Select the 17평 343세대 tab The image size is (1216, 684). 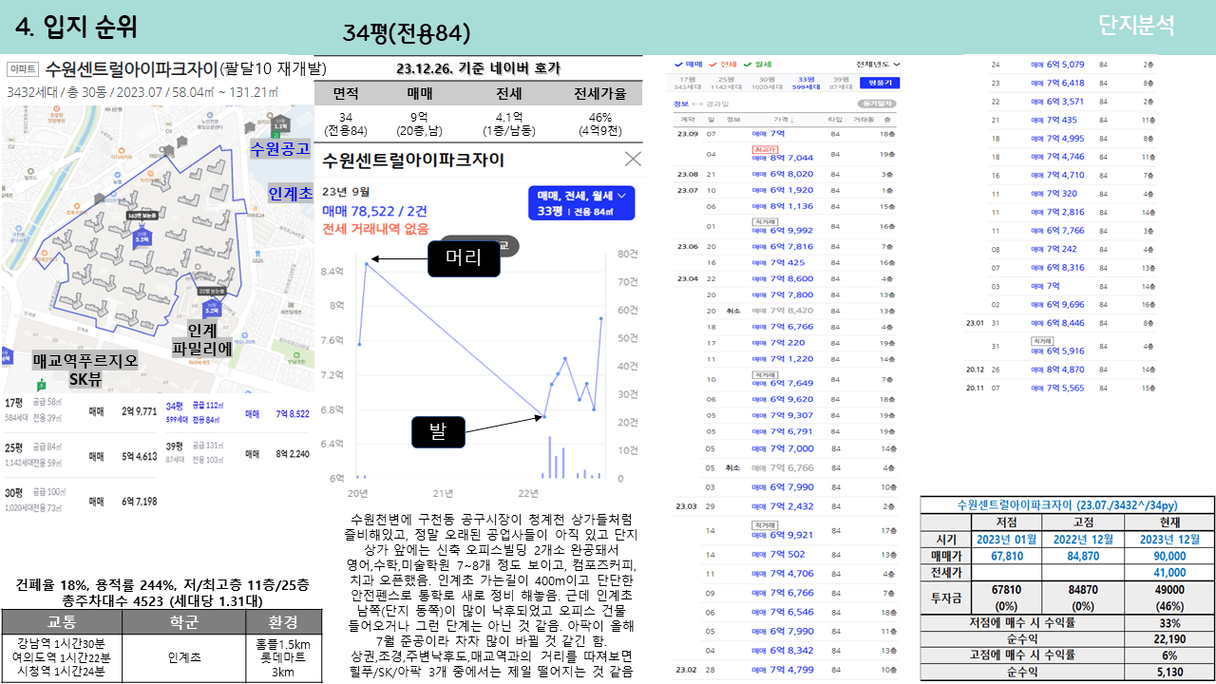(x=687, y=83)
